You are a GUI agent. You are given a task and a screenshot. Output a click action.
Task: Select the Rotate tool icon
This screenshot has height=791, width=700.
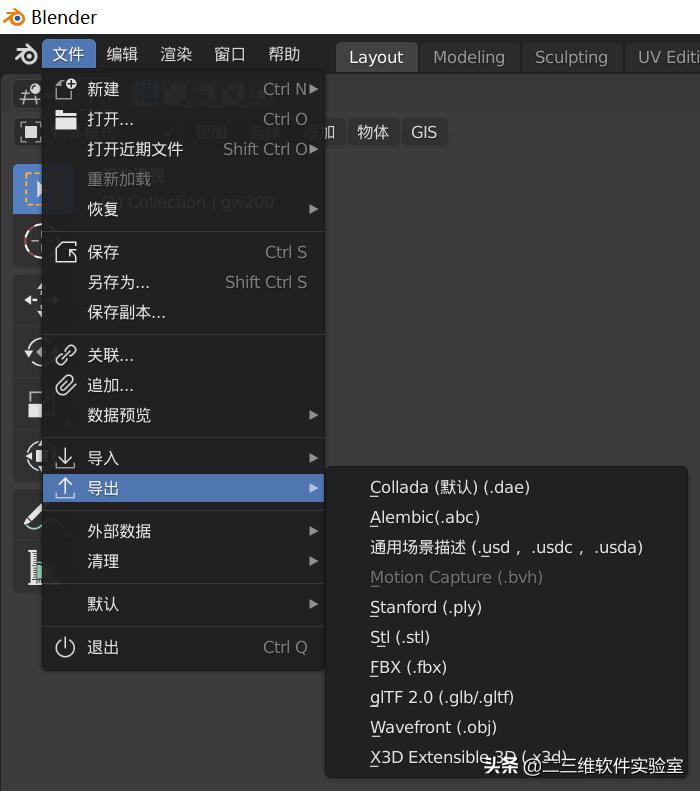pos(34,352)
